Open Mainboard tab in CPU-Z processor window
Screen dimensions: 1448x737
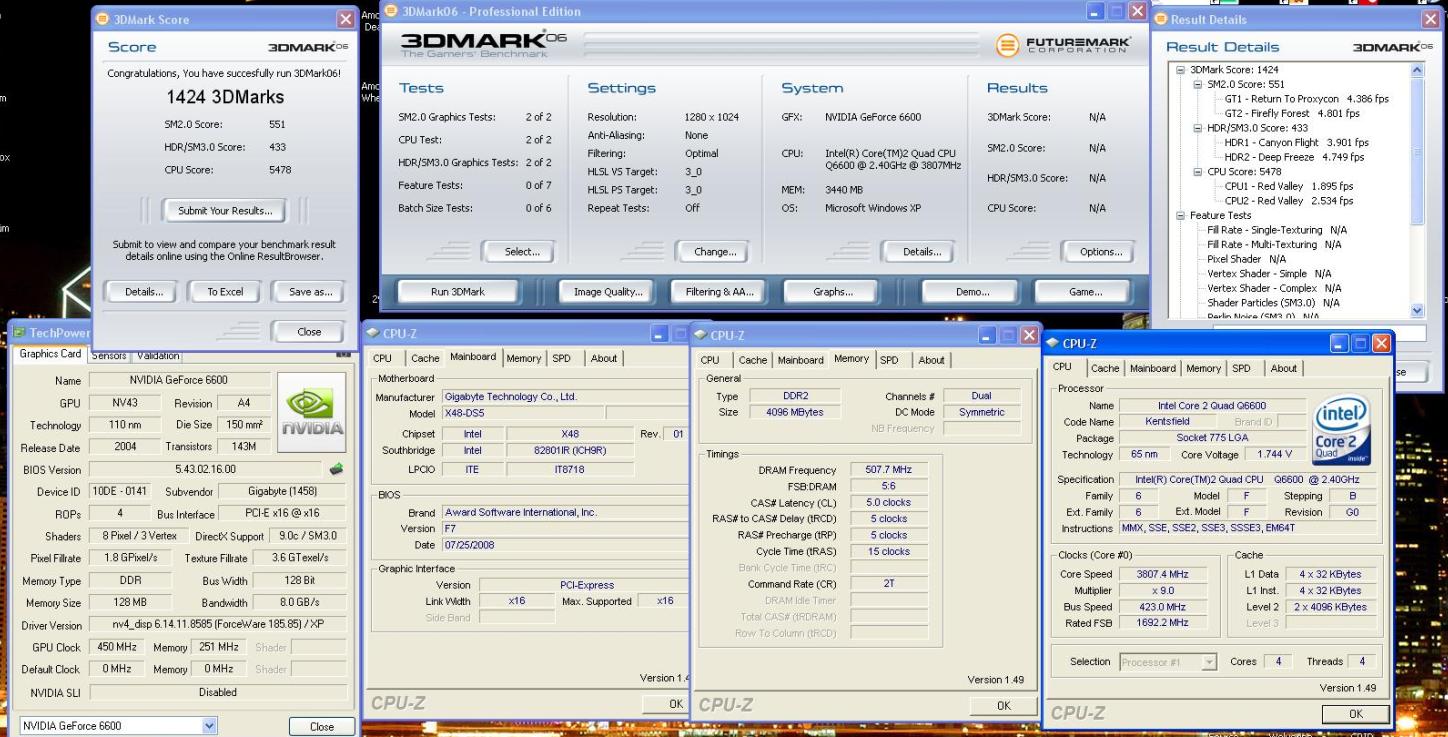(1153, 368)
